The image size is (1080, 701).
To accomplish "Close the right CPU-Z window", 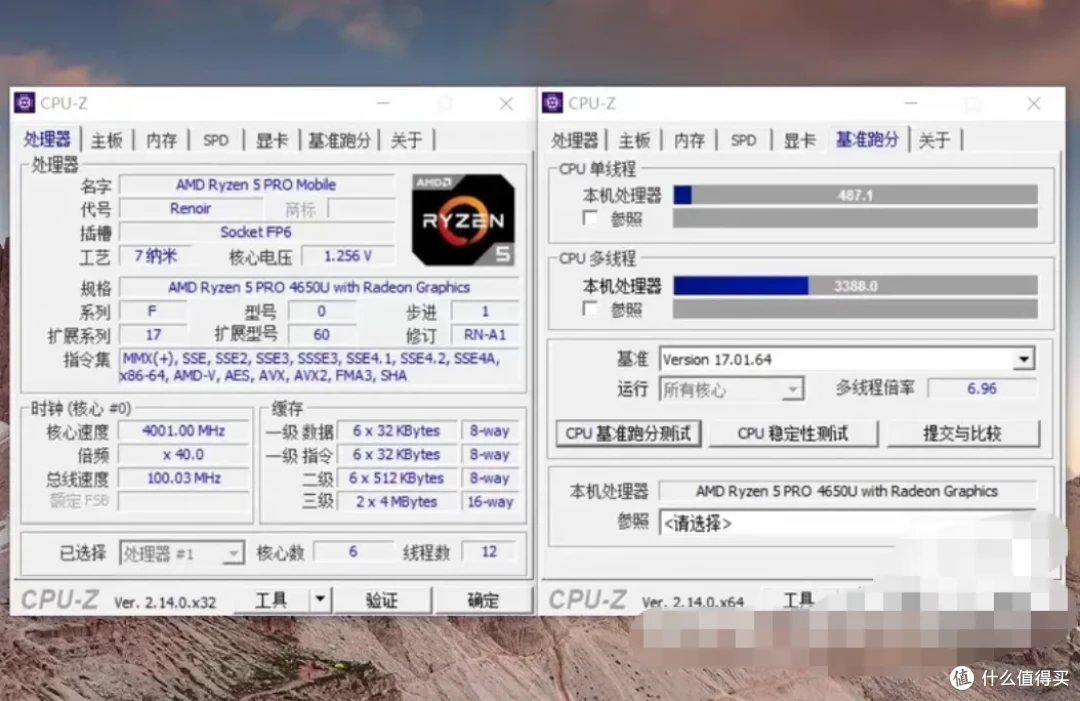I will point(1034,103).
